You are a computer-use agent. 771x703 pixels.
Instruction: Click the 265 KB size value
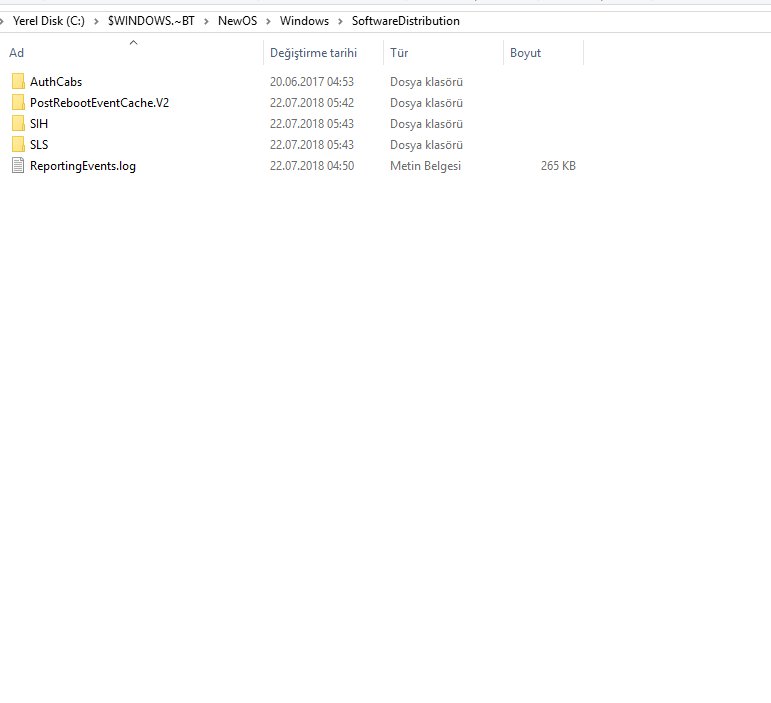[x=558, y=166]
